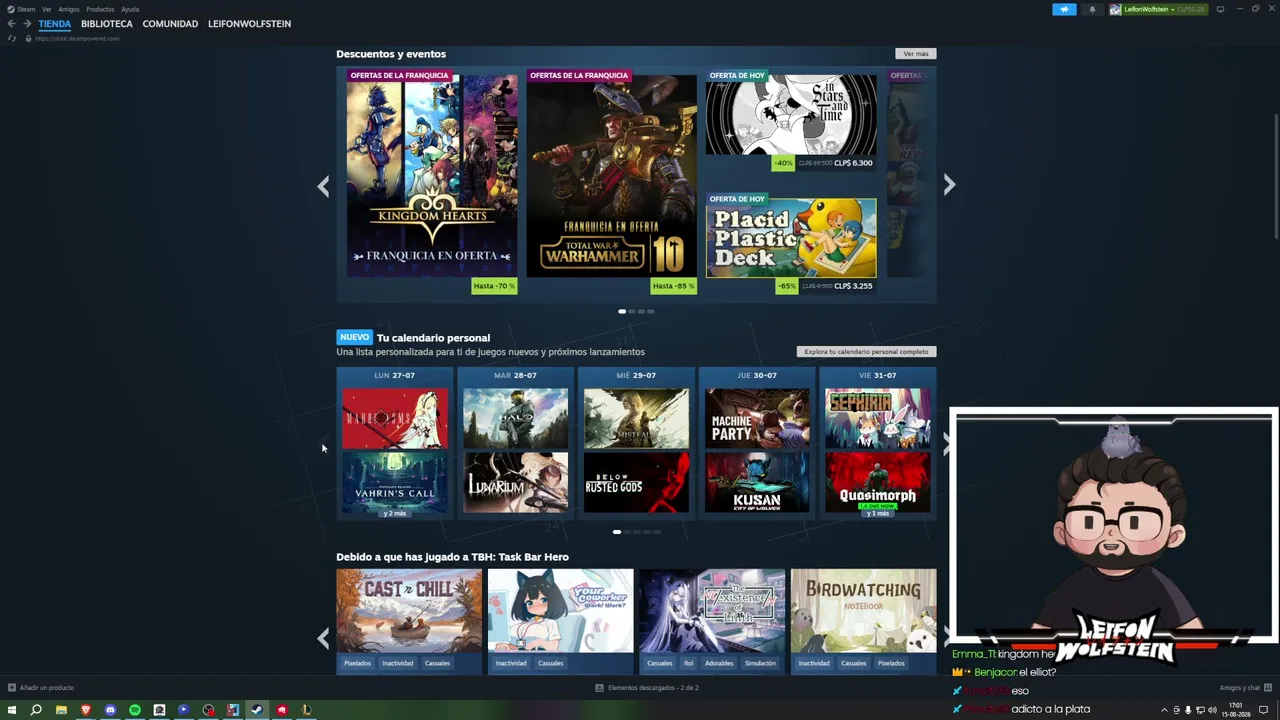
Task: Open the Cast n Chill recommendation
Action: click(x=409, y=611)
